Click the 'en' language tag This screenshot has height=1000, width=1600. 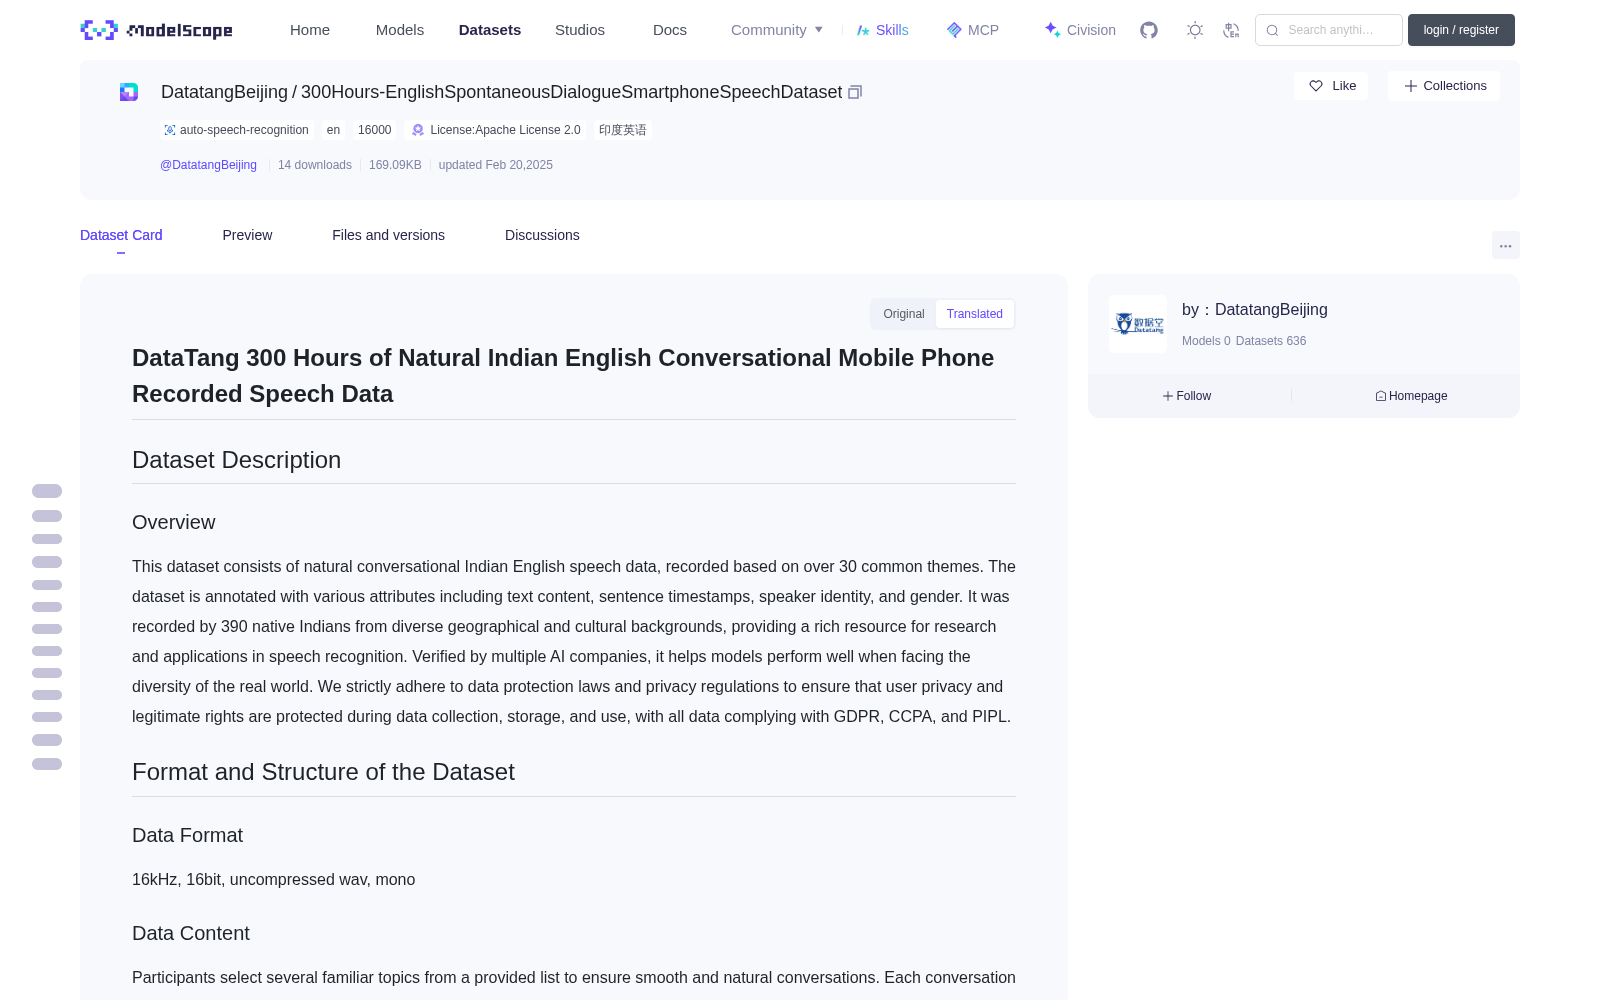coord(333,130)
